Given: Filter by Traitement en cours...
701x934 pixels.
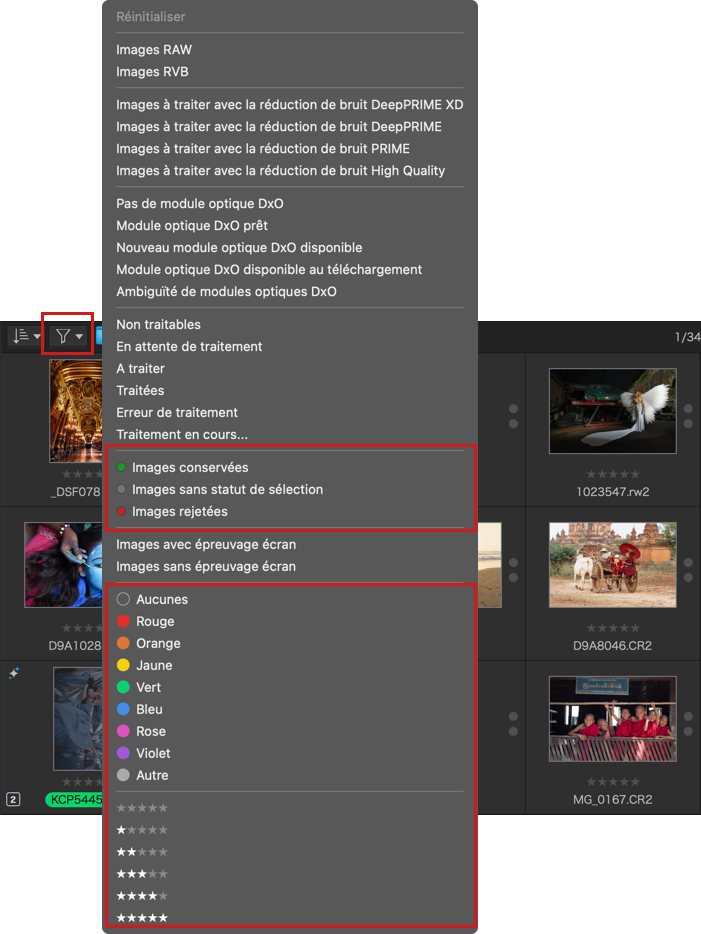Looking at the screenshot, I should 182,435.
